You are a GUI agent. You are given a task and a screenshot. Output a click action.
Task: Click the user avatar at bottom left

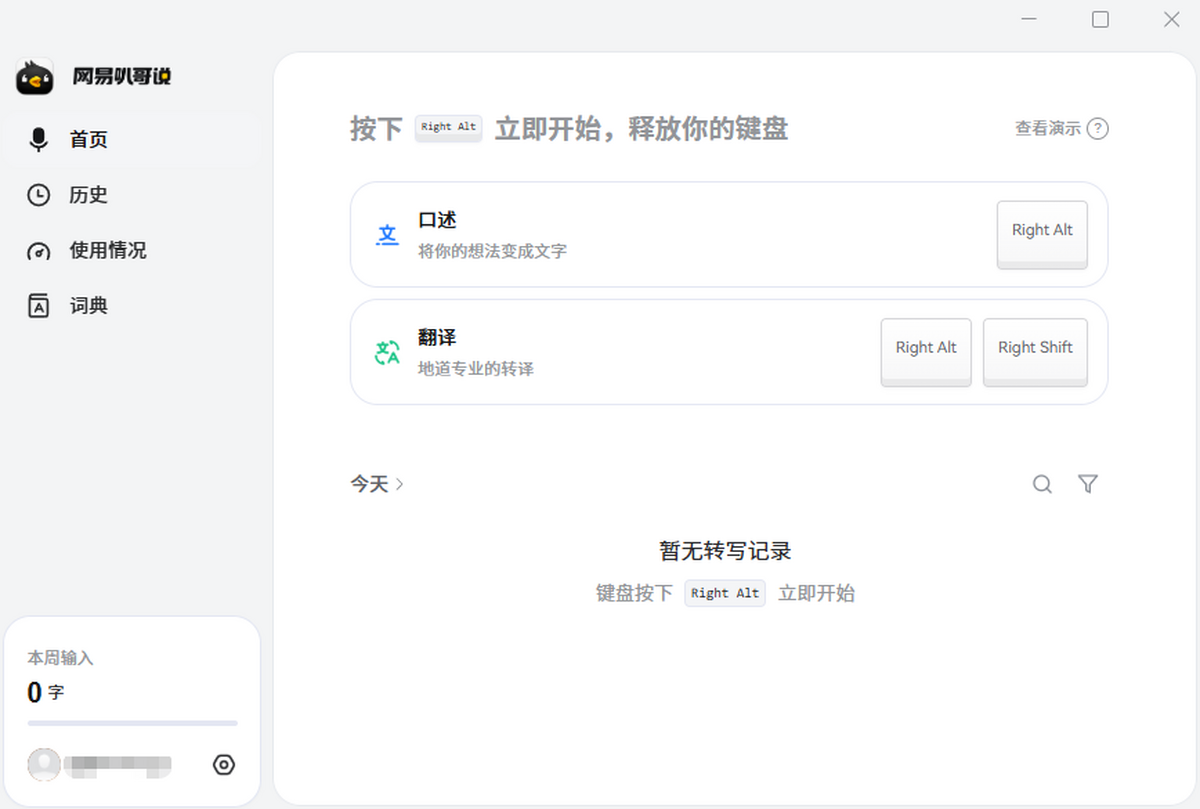coord(44,765)
